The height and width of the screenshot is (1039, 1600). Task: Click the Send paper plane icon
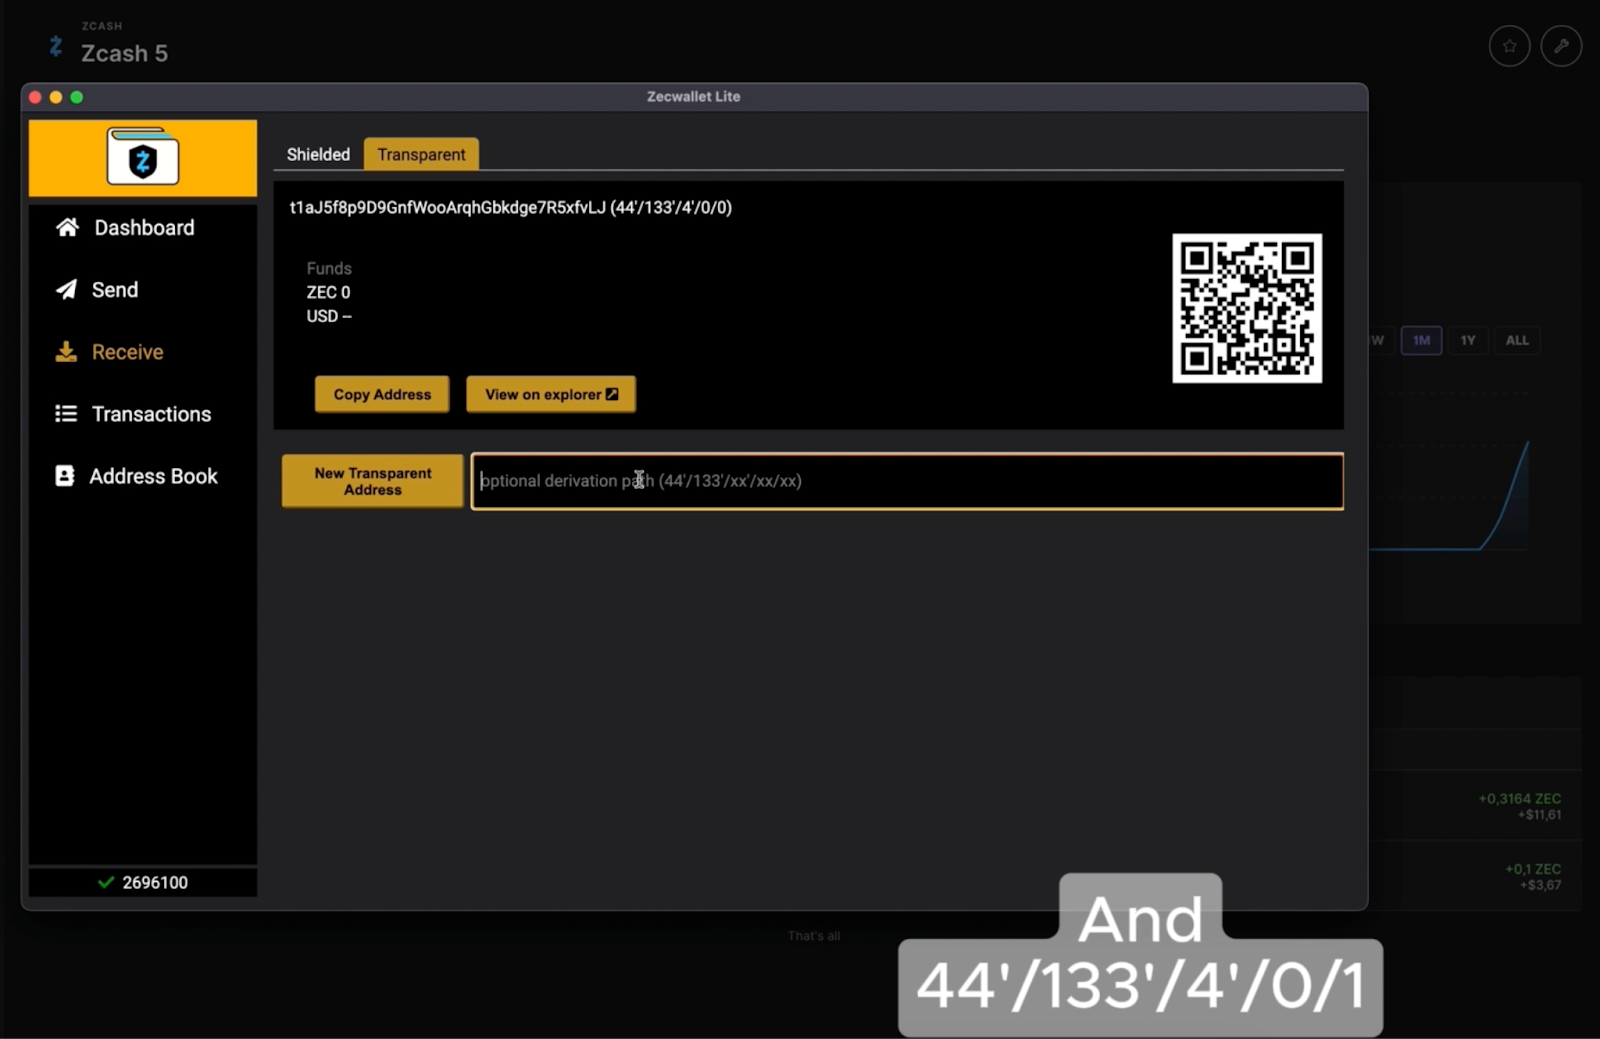tap(66, 290)
